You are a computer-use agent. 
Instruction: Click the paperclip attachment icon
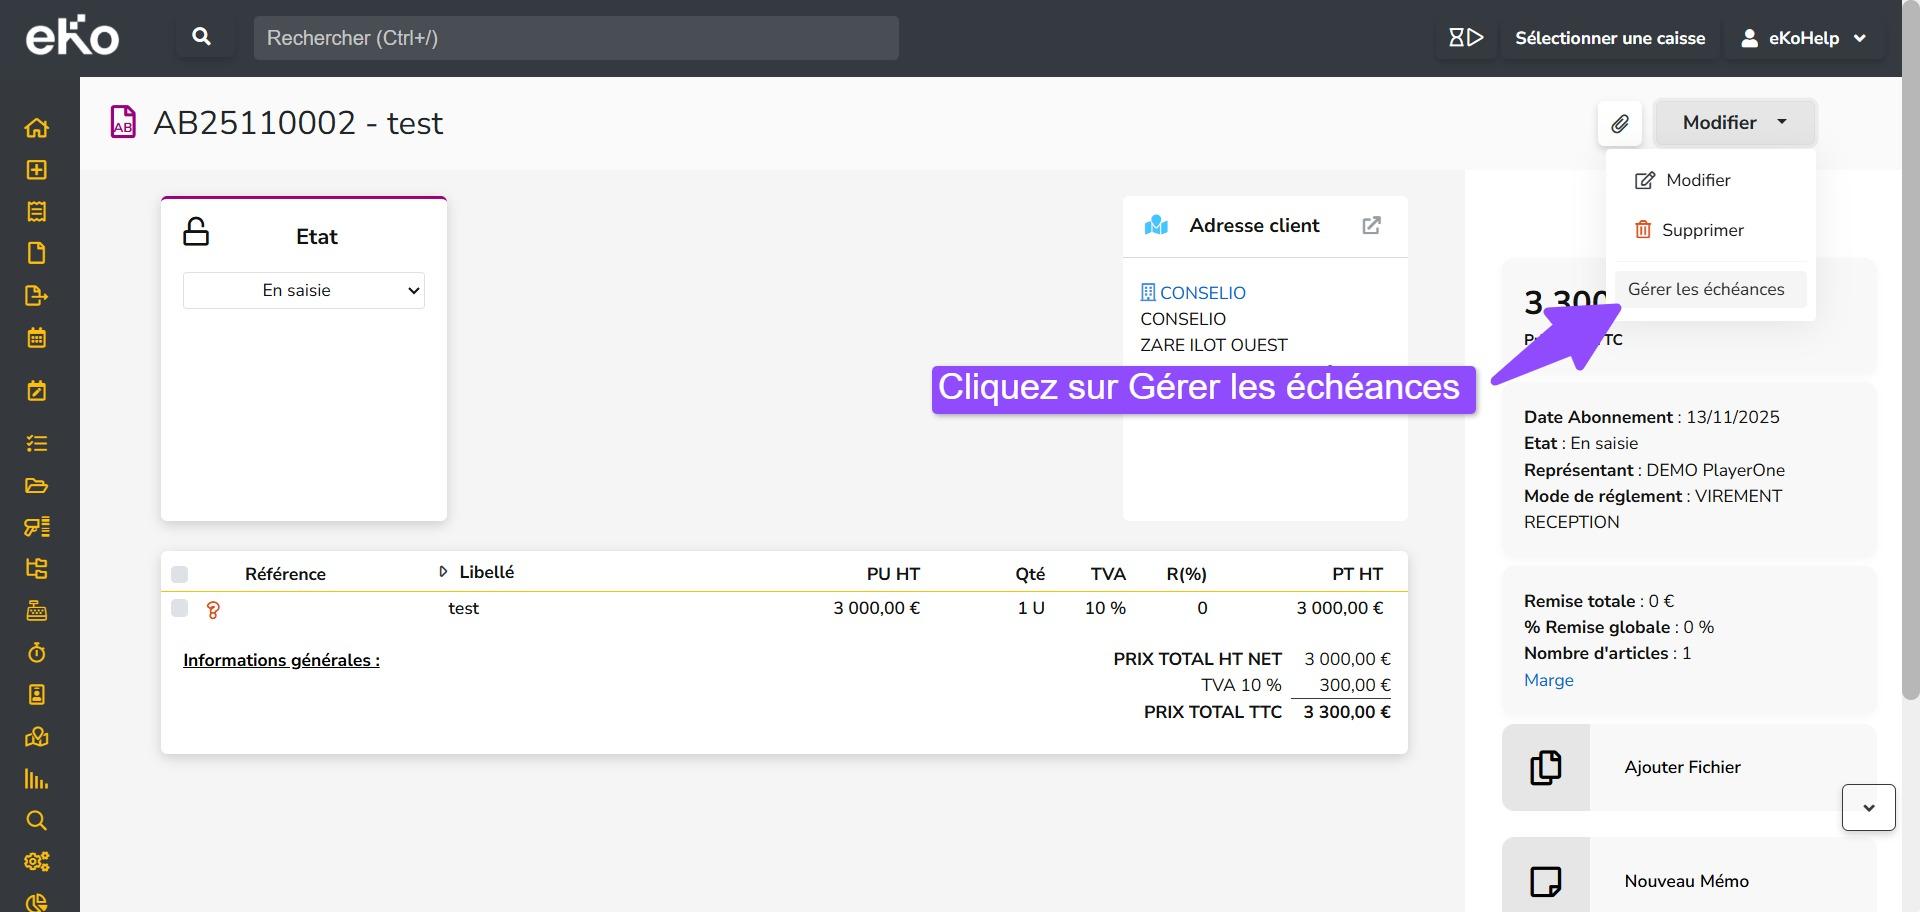pos(1619,123)
